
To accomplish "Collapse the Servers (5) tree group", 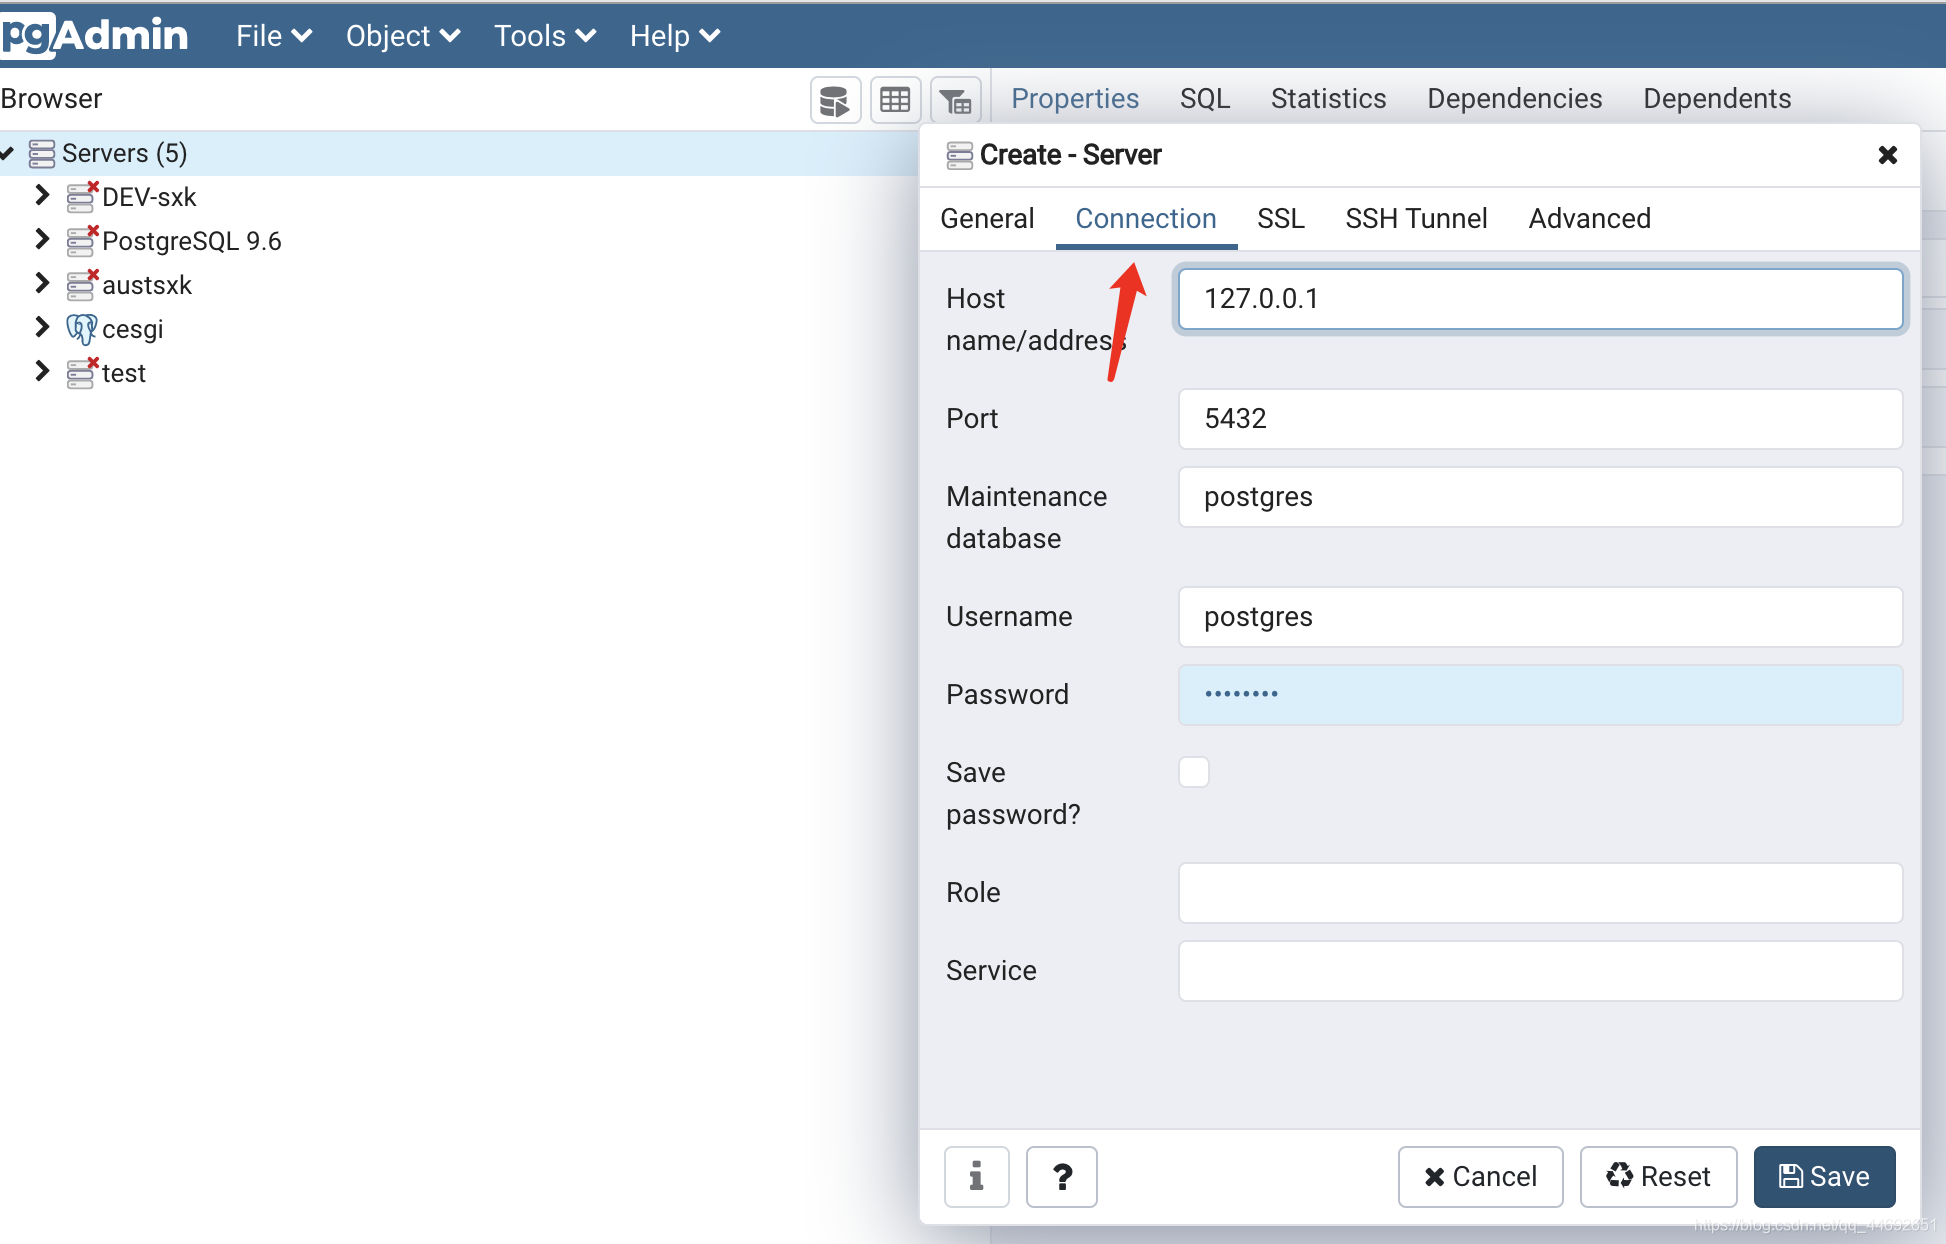I will [8, 153].
